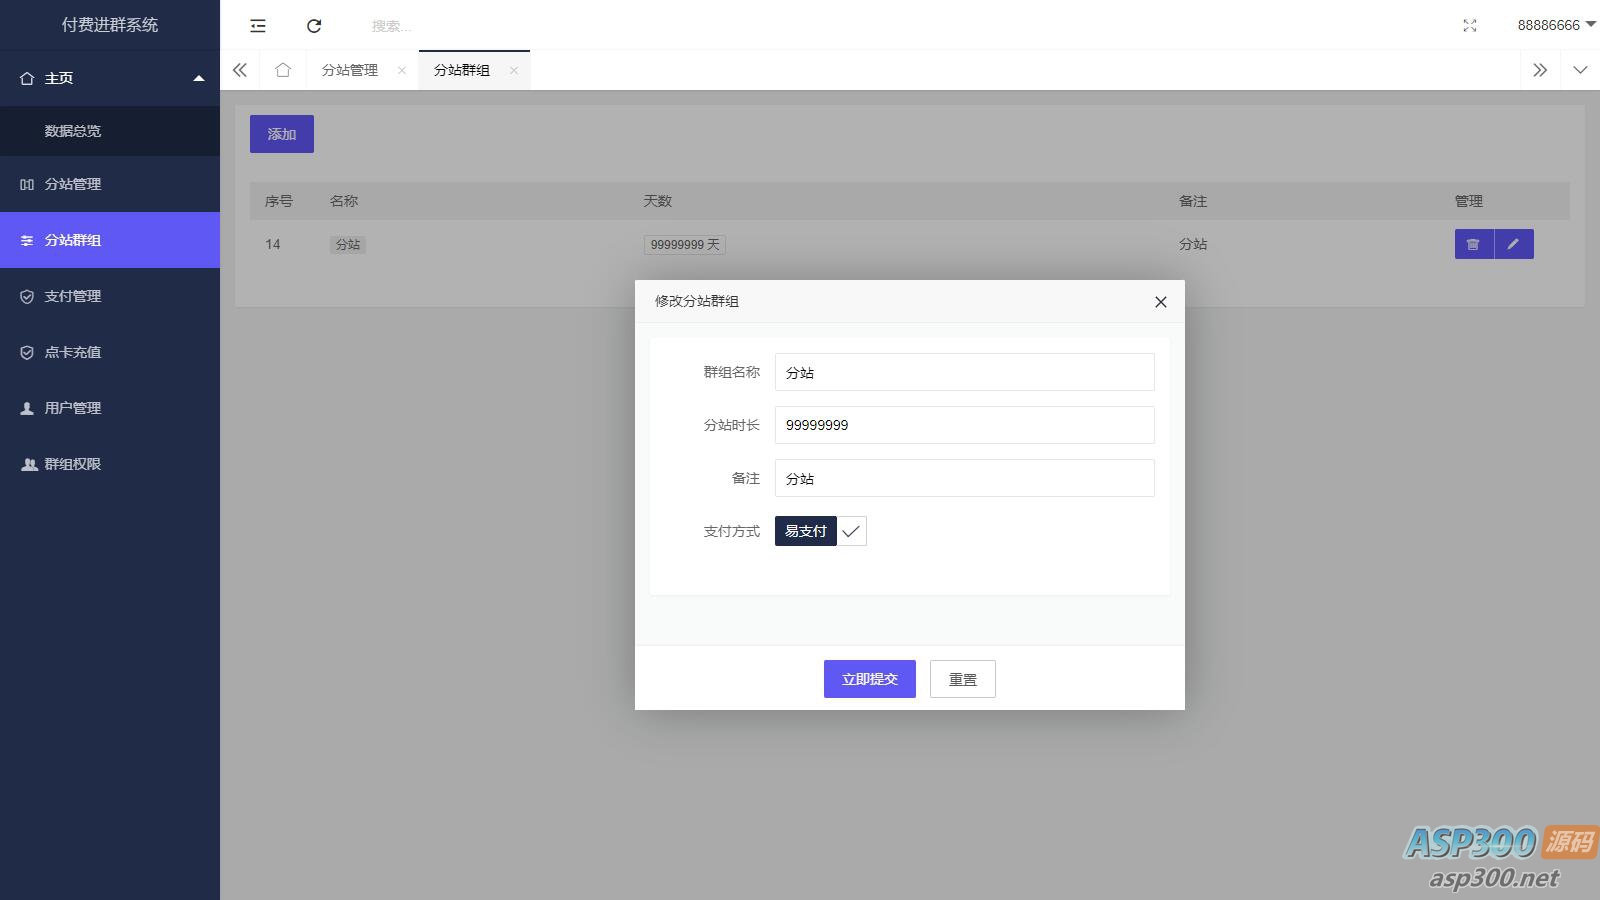
Task: Click the 立即提交 submit button
Action: [869, 679]
